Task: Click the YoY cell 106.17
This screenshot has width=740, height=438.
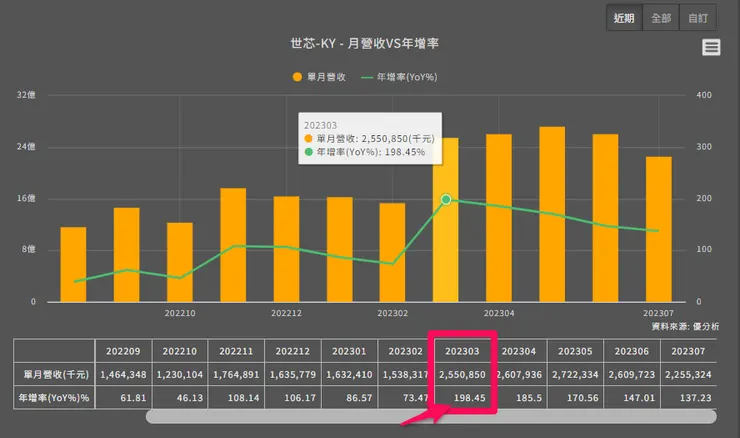Action: coord(293,397)
